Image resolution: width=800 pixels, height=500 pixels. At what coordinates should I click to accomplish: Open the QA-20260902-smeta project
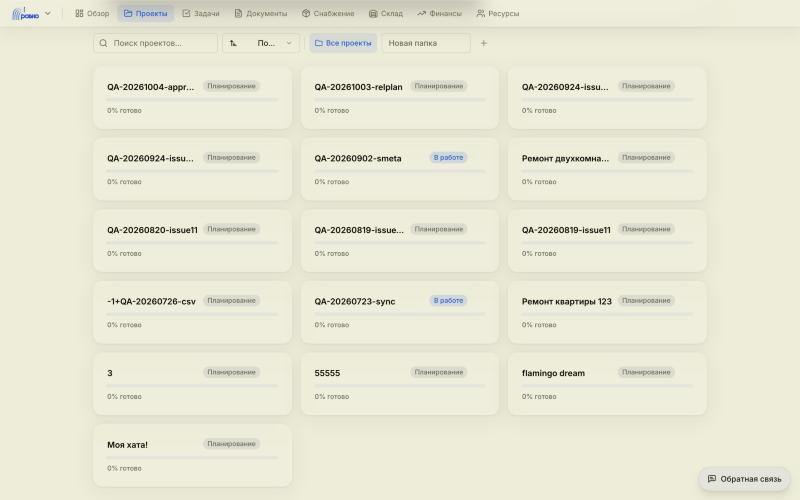400,169
